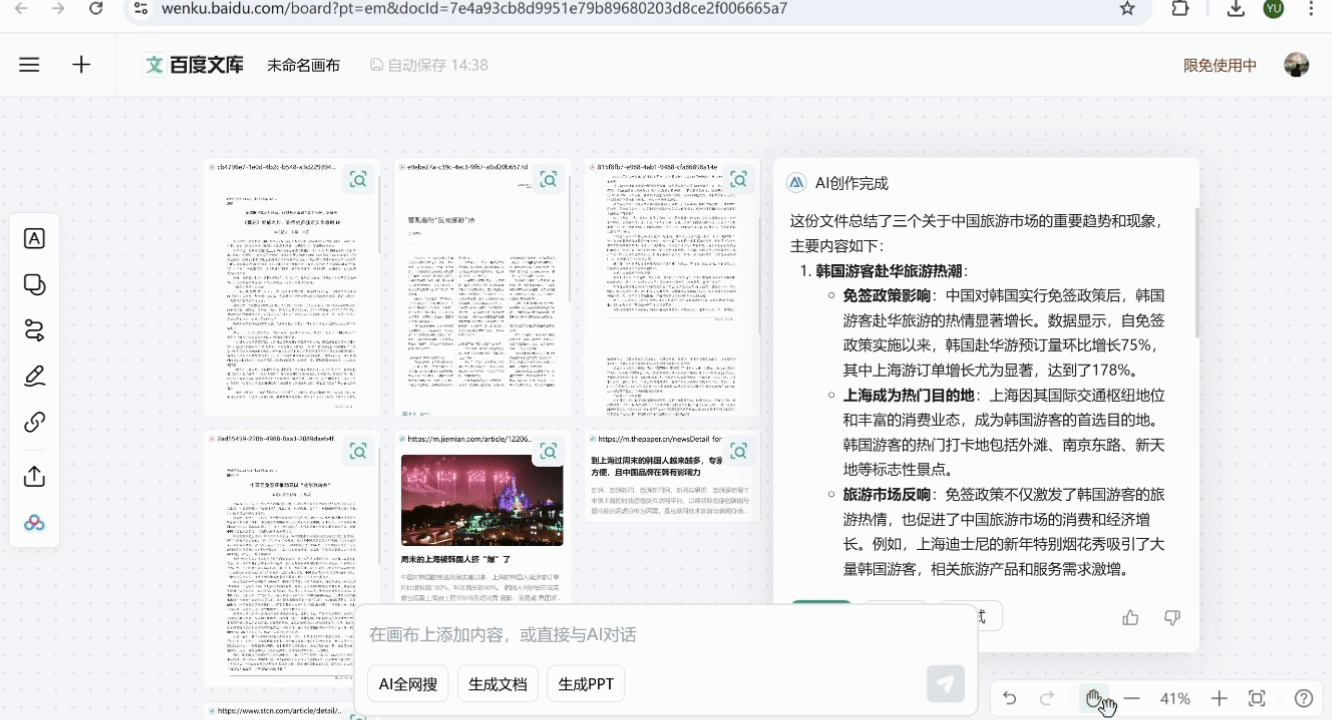Open the hamburger menu
The image size is (1332, 720).
tap(29, 65)
